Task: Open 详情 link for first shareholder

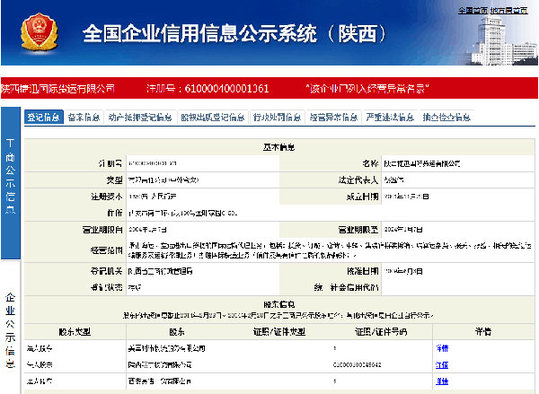Action: click(x=442, y=348)
